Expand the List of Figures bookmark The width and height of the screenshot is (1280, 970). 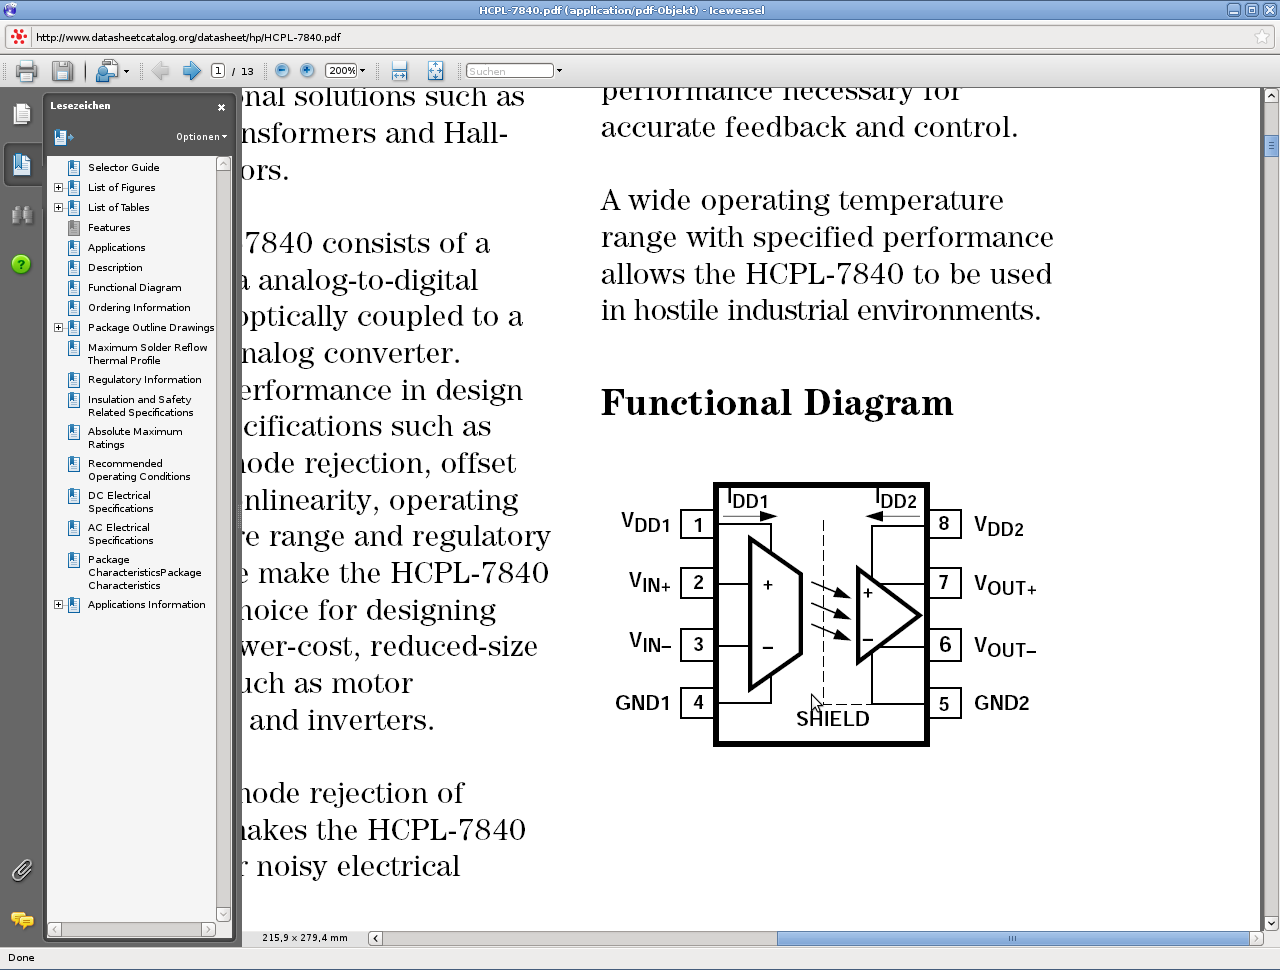[58, 188]
